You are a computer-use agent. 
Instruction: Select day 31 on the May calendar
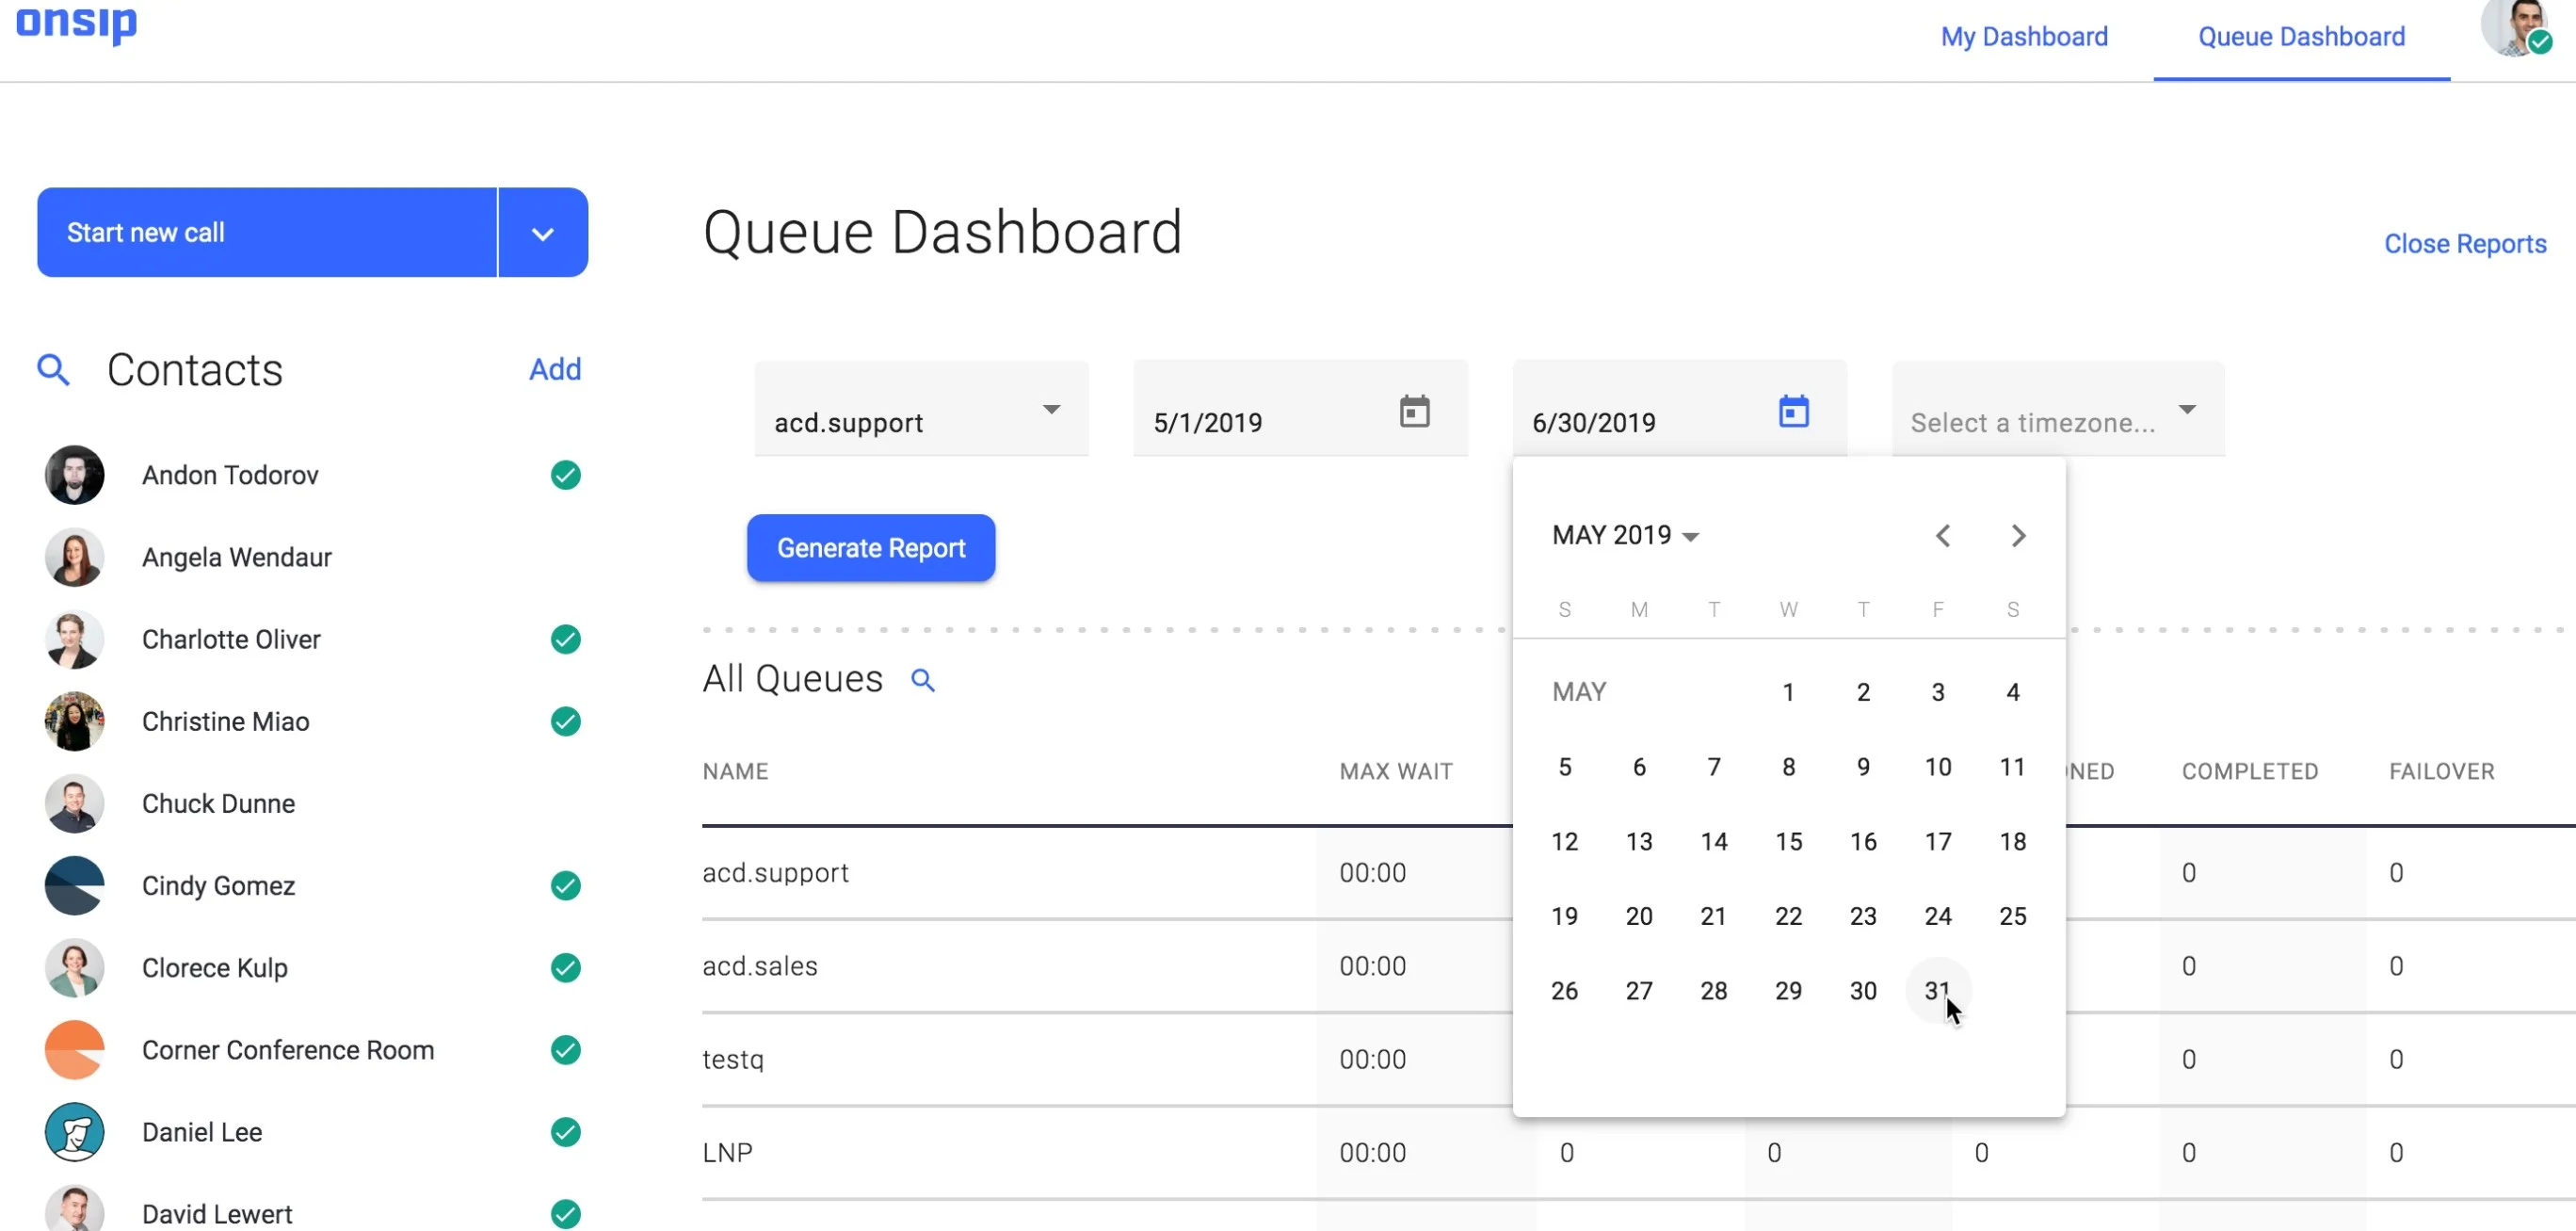pyautogui.click(x=1935, y=989)
